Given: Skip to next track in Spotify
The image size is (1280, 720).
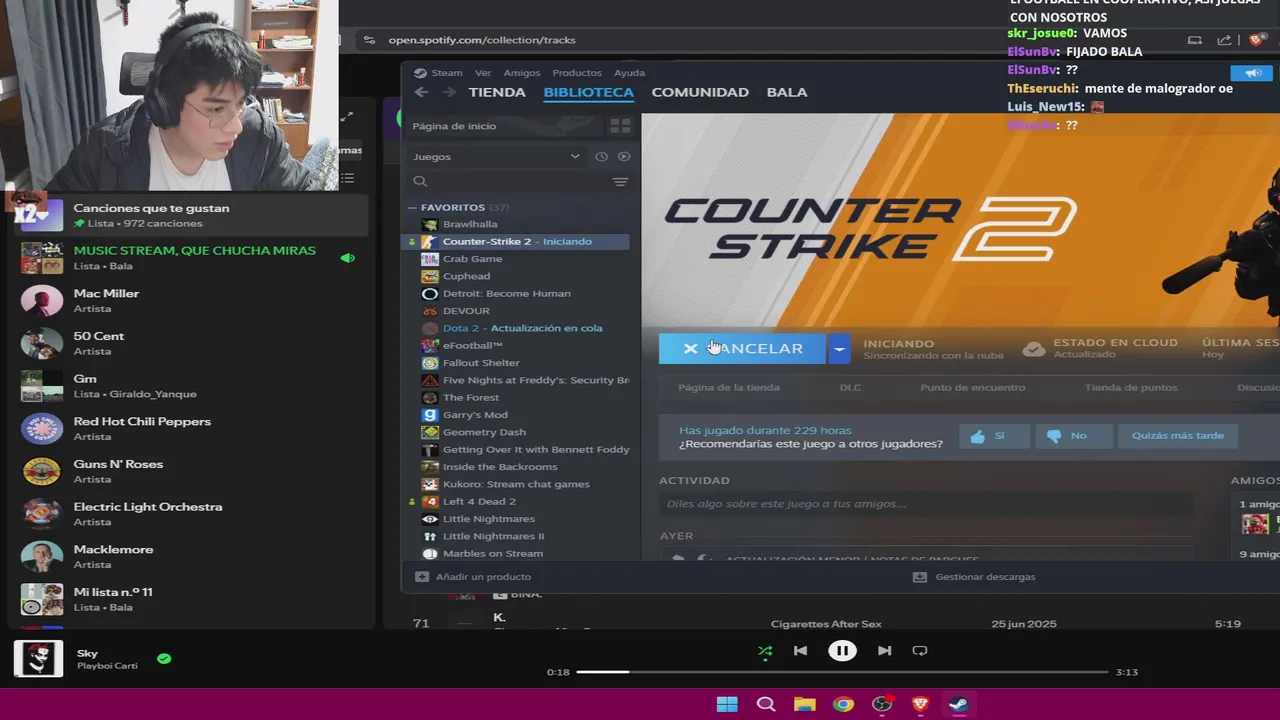Looking at the screenshot, I should 884,651.
